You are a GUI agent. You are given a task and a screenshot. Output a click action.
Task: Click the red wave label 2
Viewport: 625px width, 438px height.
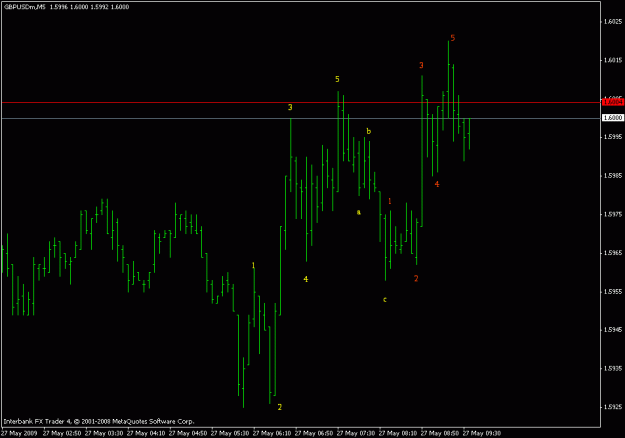[416, 279]
